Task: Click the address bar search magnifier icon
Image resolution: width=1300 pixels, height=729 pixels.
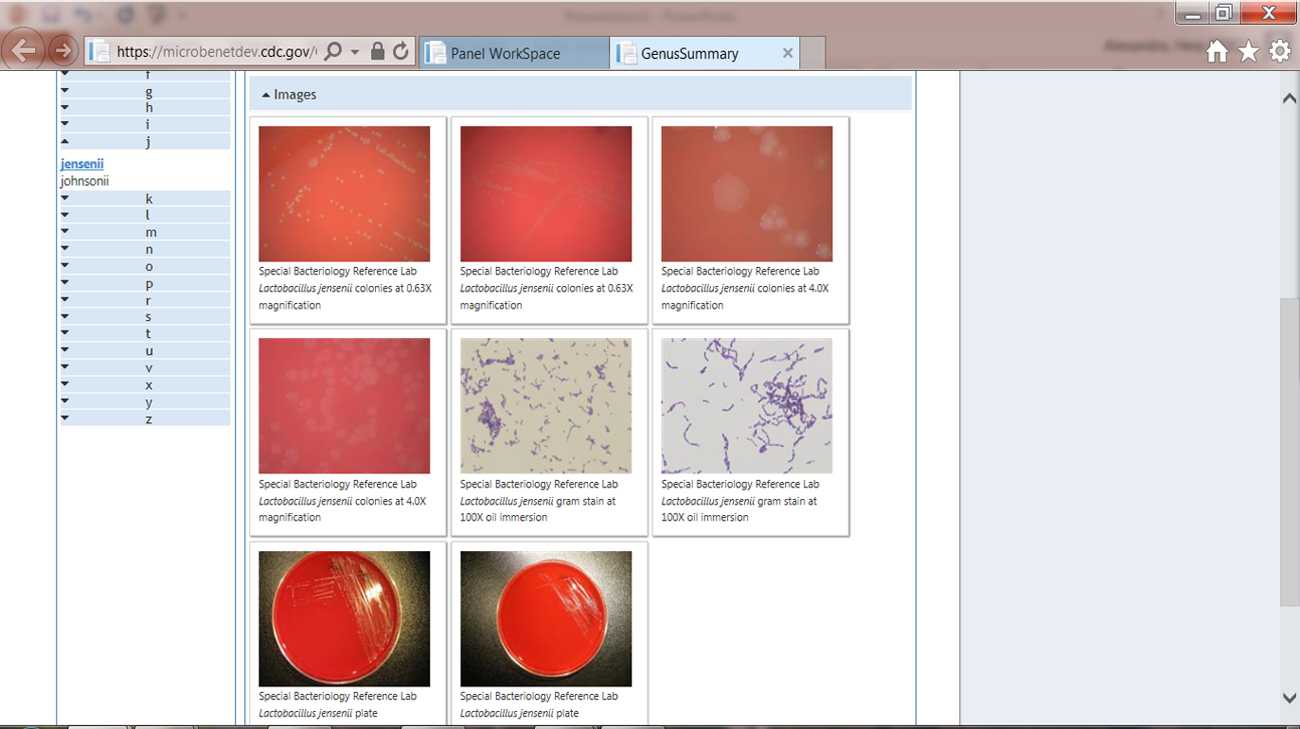Action: tap(334, 52)
